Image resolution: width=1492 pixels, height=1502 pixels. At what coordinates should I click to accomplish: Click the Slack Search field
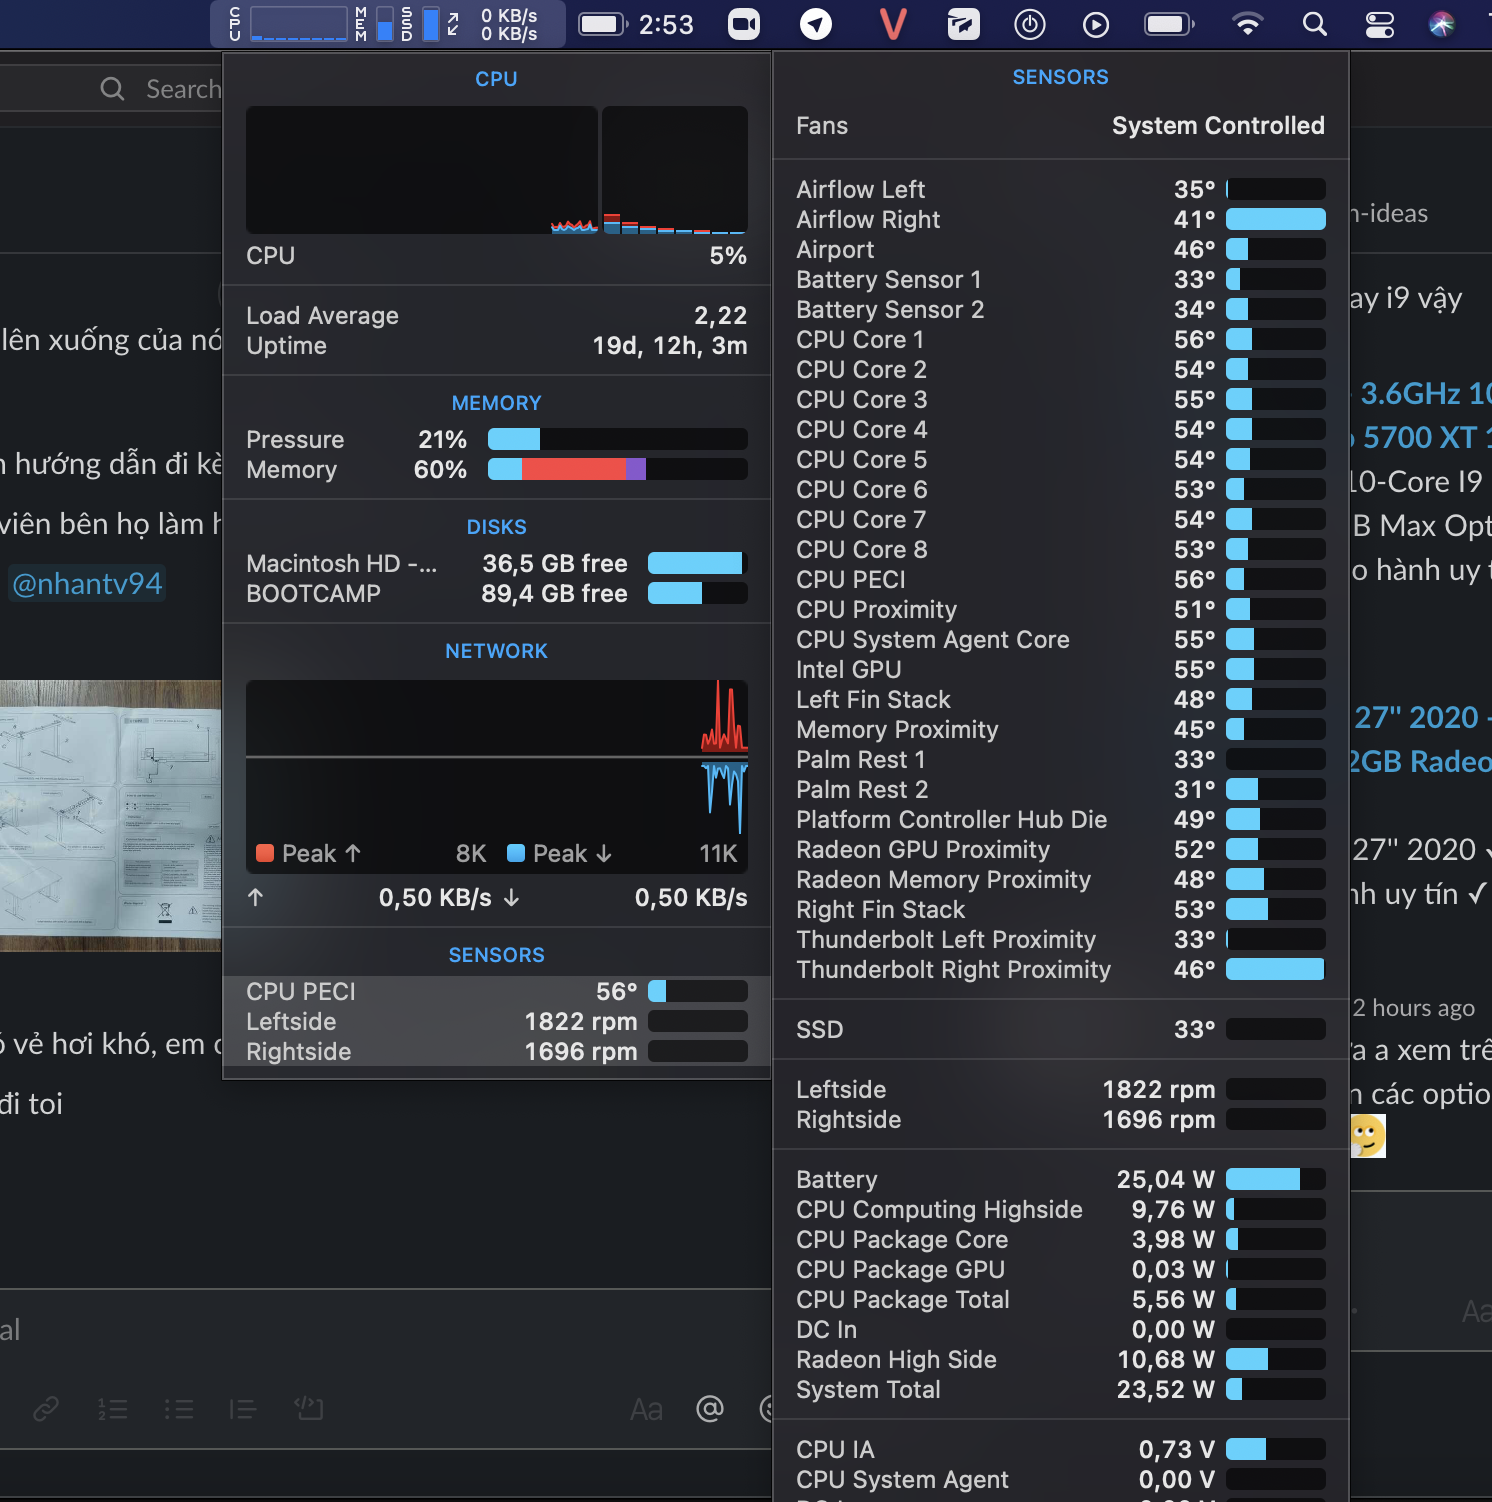click(x=160, y=89)
